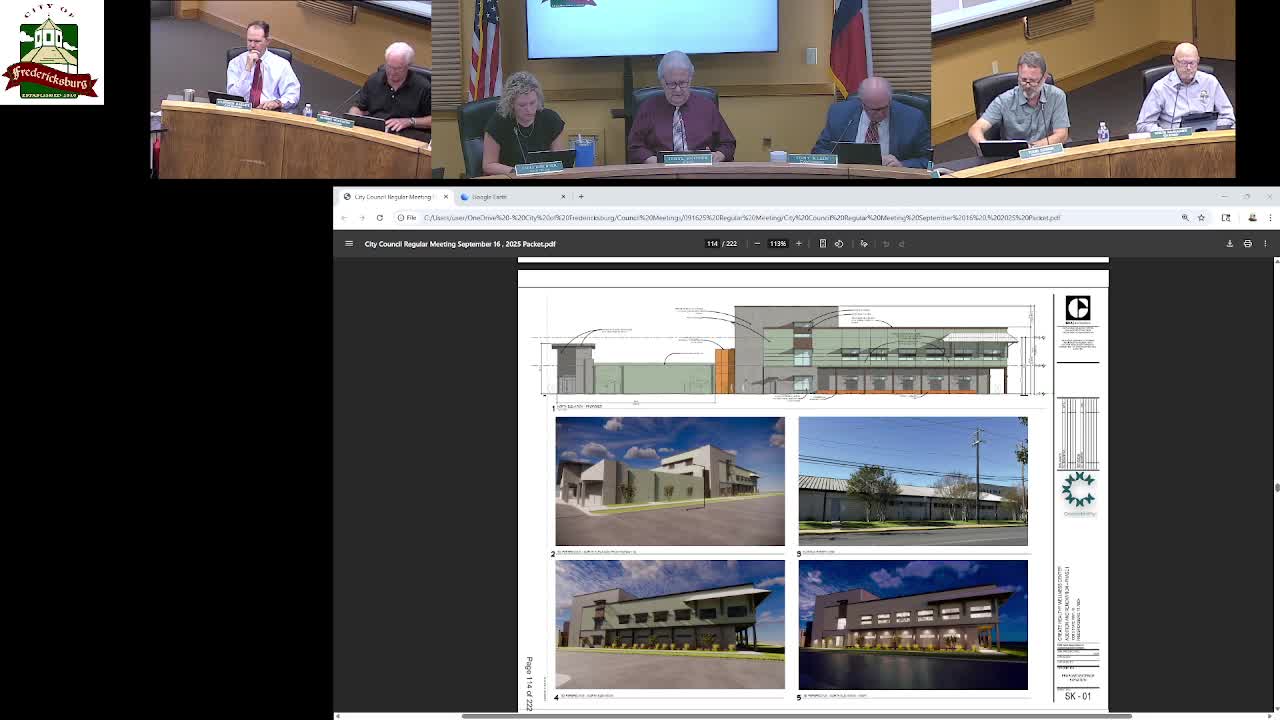Open the PDF annotation tool
The height and width of the screenshot is (720, 1280).
click(864, 243)
